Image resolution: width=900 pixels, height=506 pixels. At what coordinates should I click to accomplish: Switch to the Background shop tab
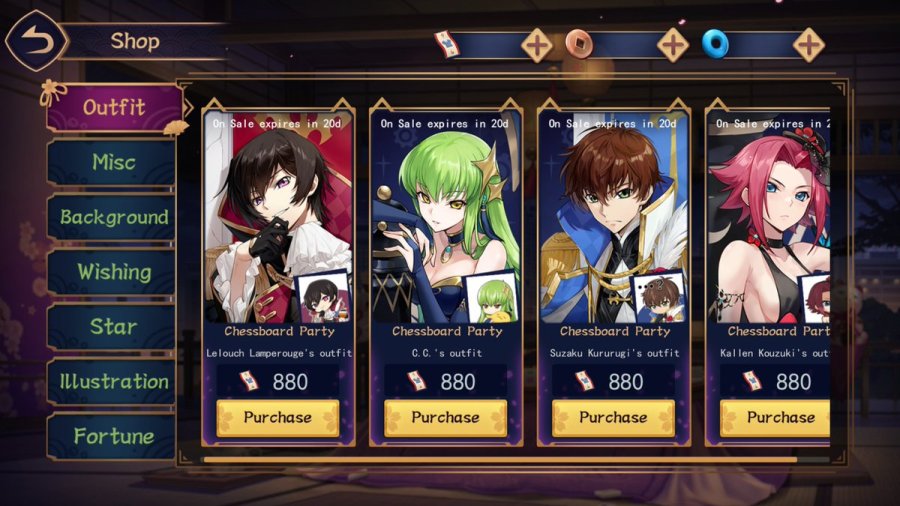(x=112, y=217)
